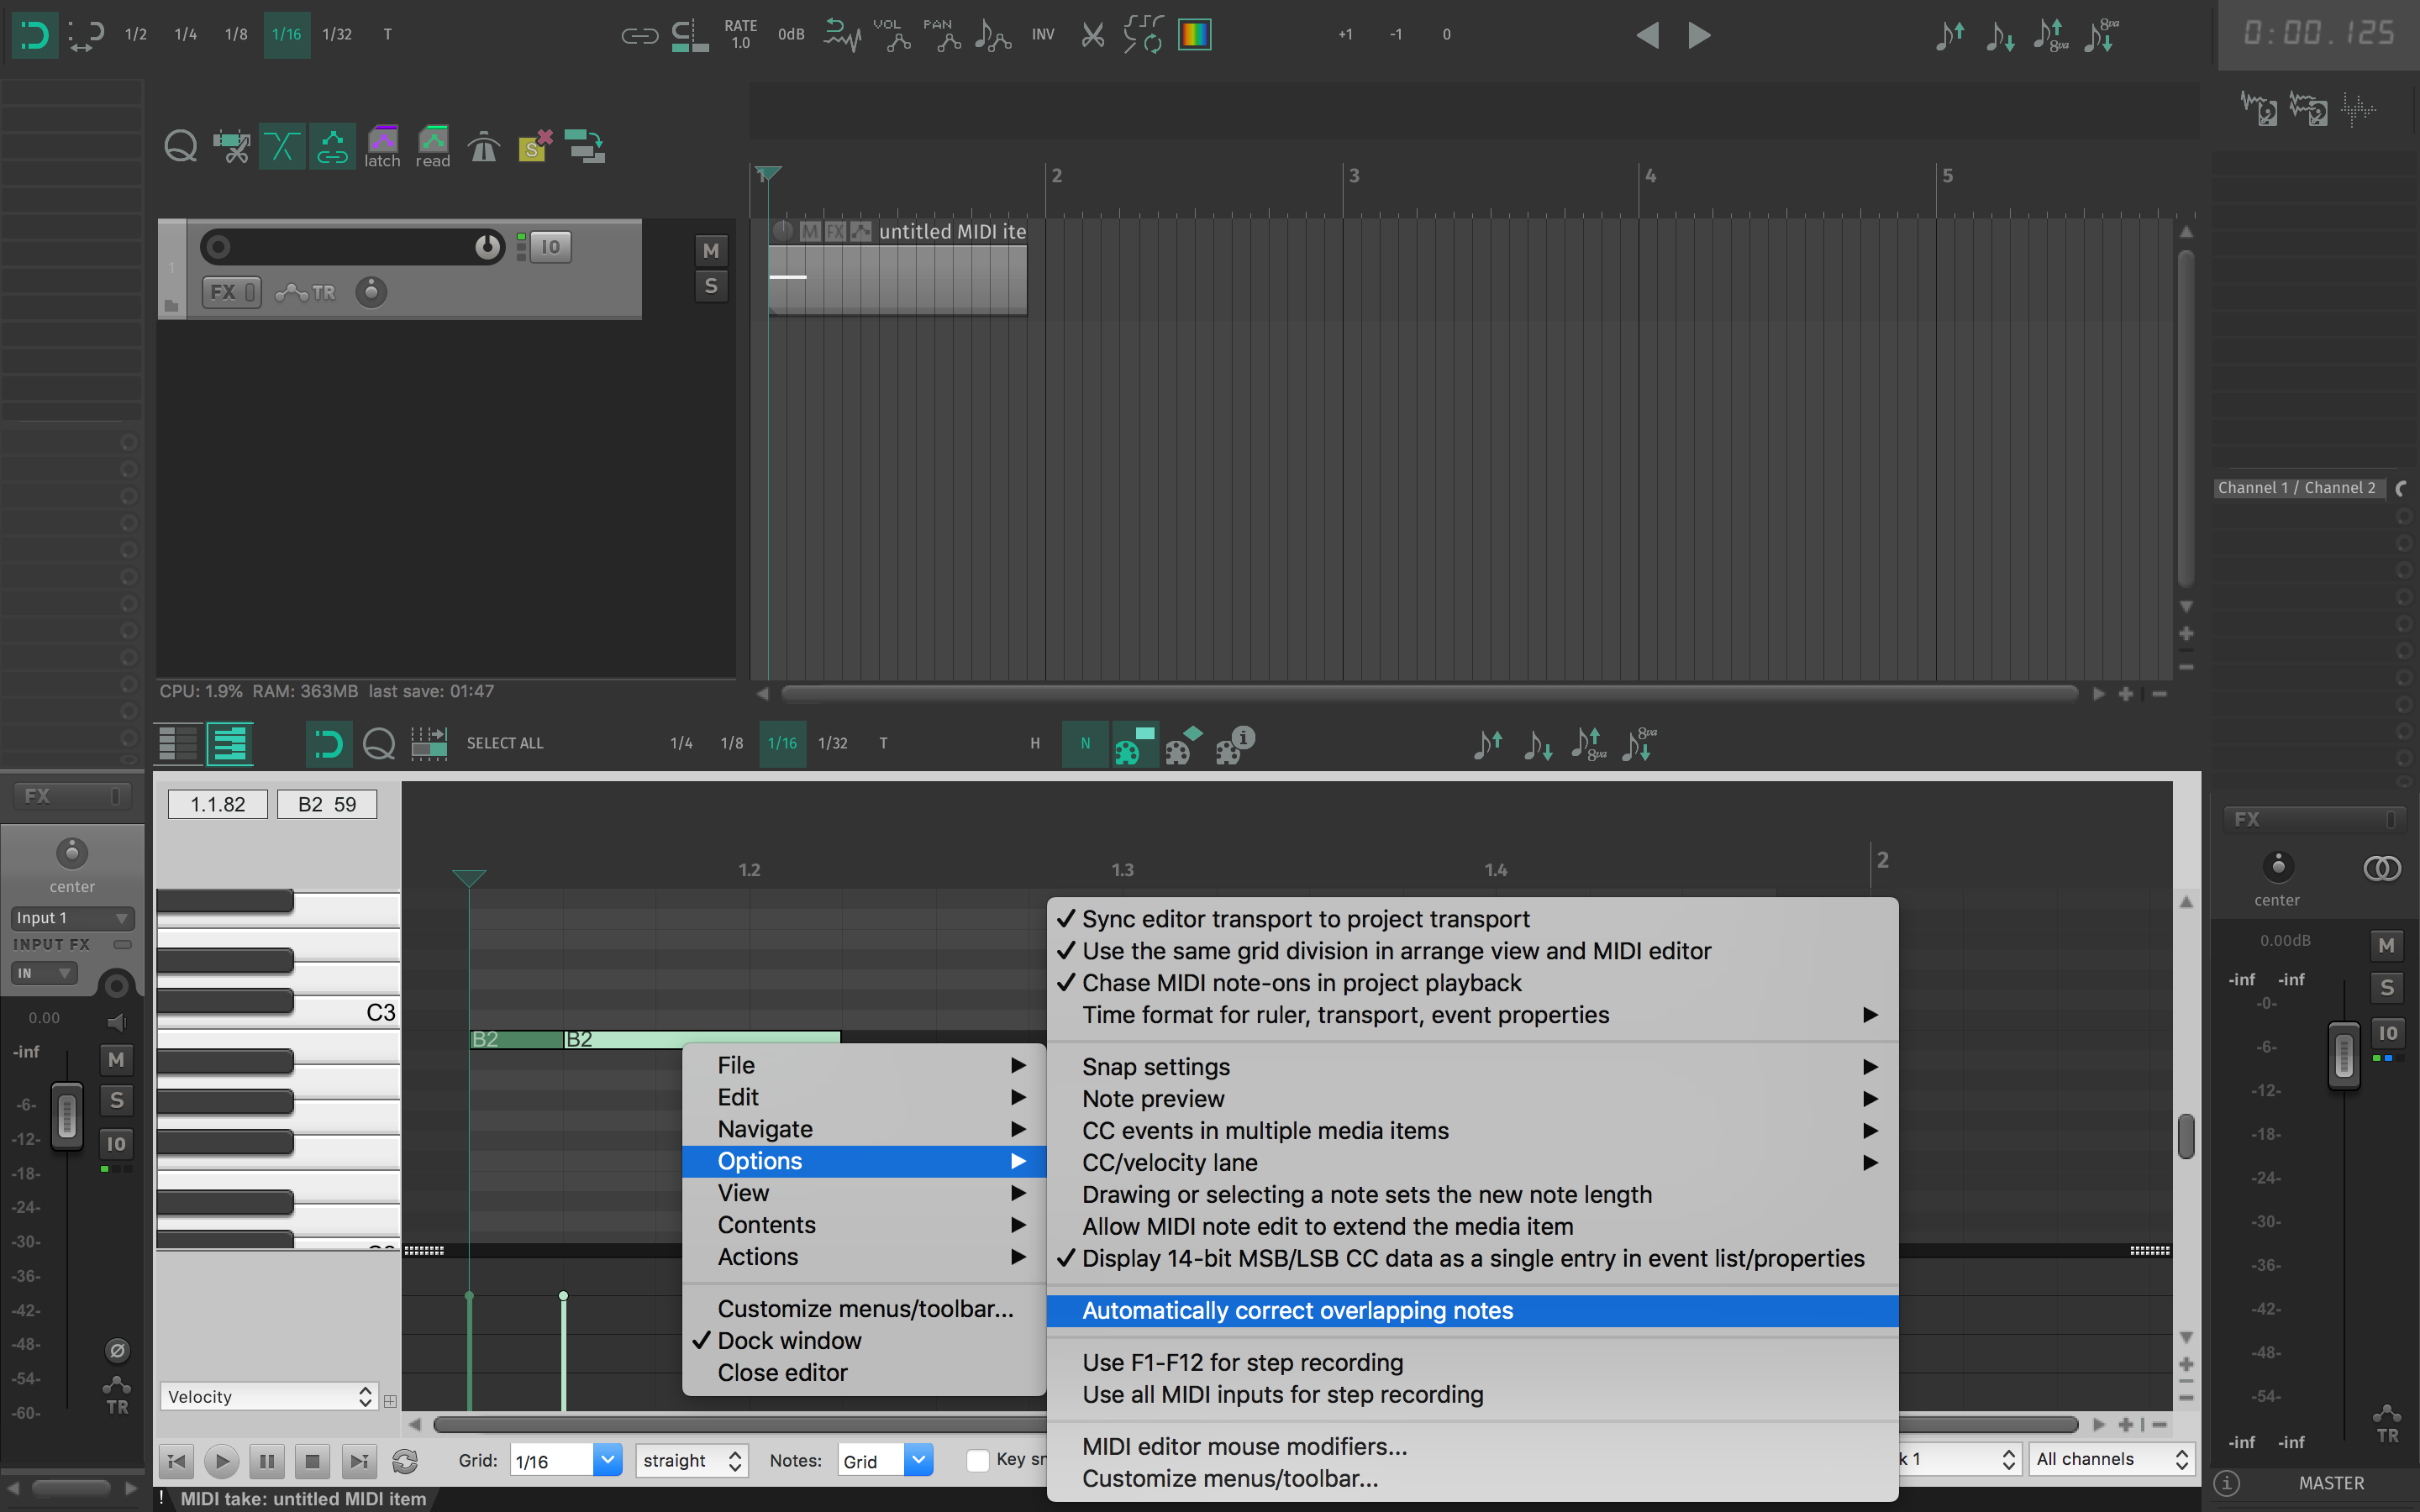Open the Velocity lane dropdown
The width and height of the screenshot is (2420, 1512).
pos(269,1397)
